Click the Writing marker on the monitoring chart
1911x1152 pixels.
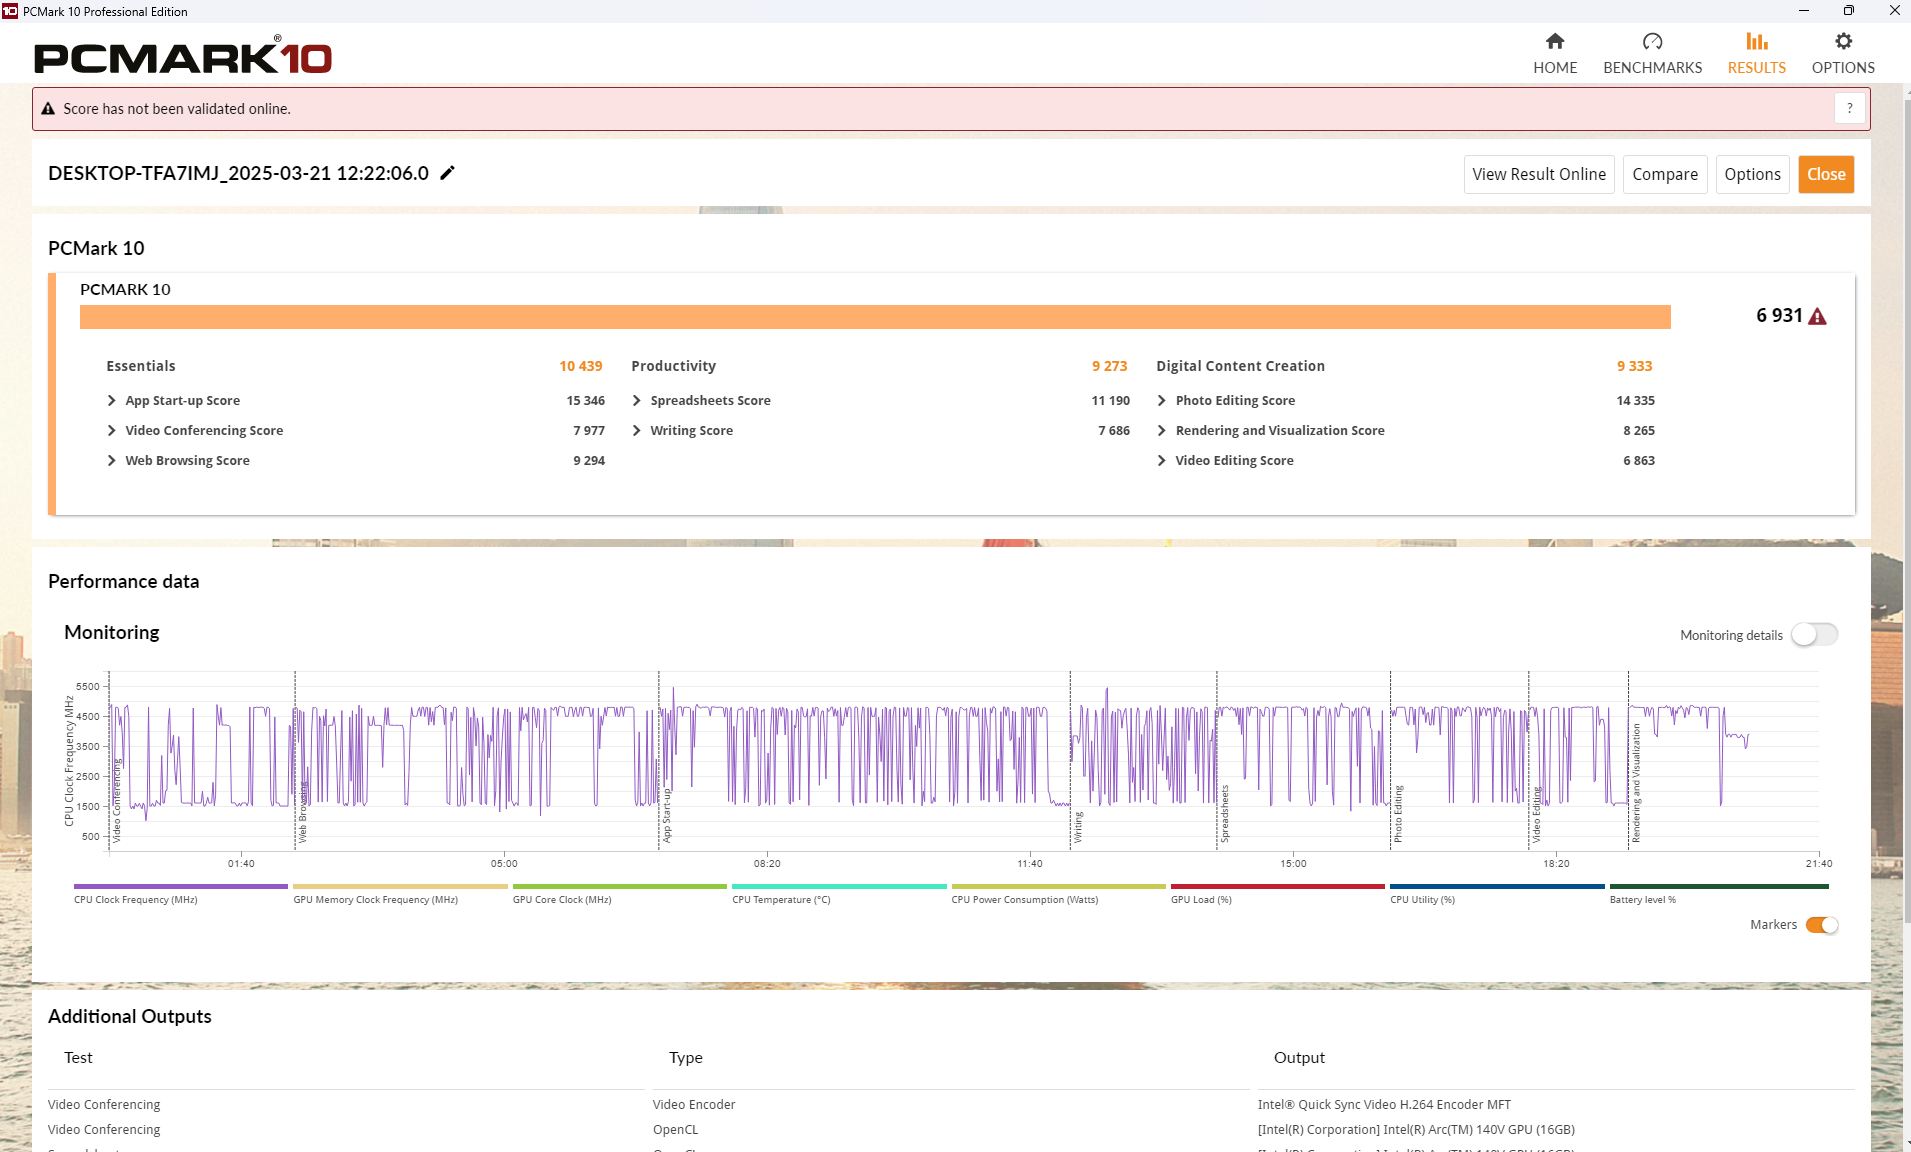coord(1078,826)
